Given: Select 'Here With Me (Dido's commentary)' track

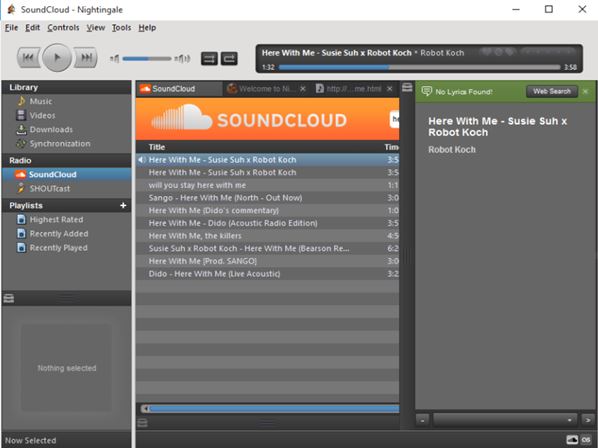Looking at the screenshot, I should point(268,210).
